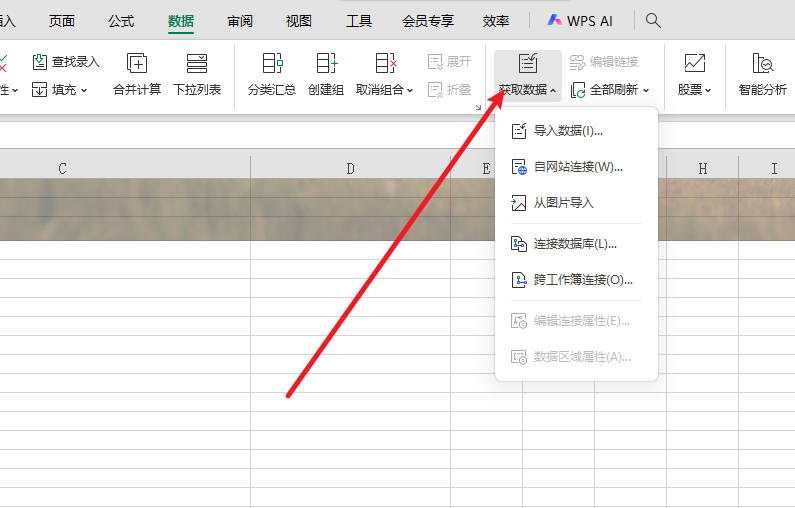Choose 连接数据库(L)... menu item
Image resolution: width=795 pixels, height=508 pixels.
[576, 244]
